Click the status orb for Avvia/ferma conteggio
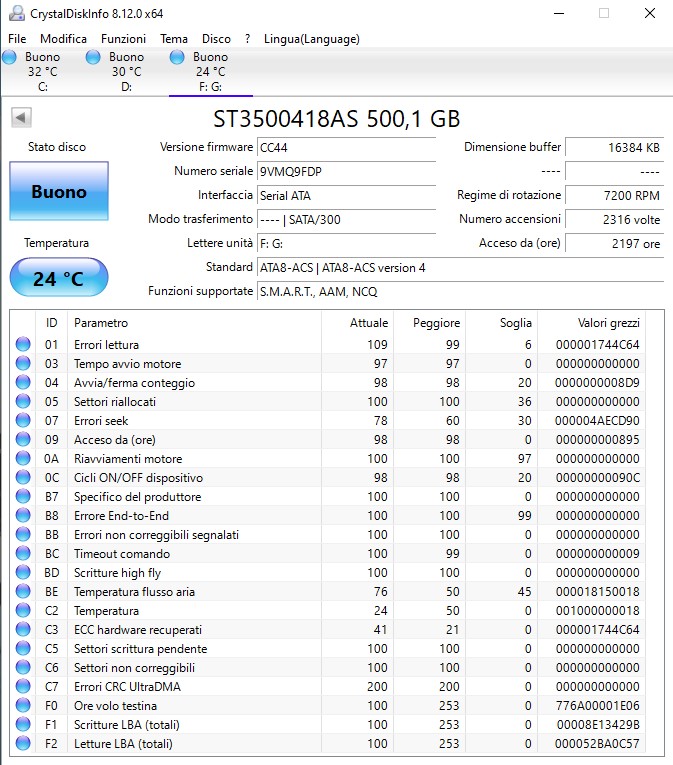The width and height of the screenshot is (673, 765). click(23, 382)
